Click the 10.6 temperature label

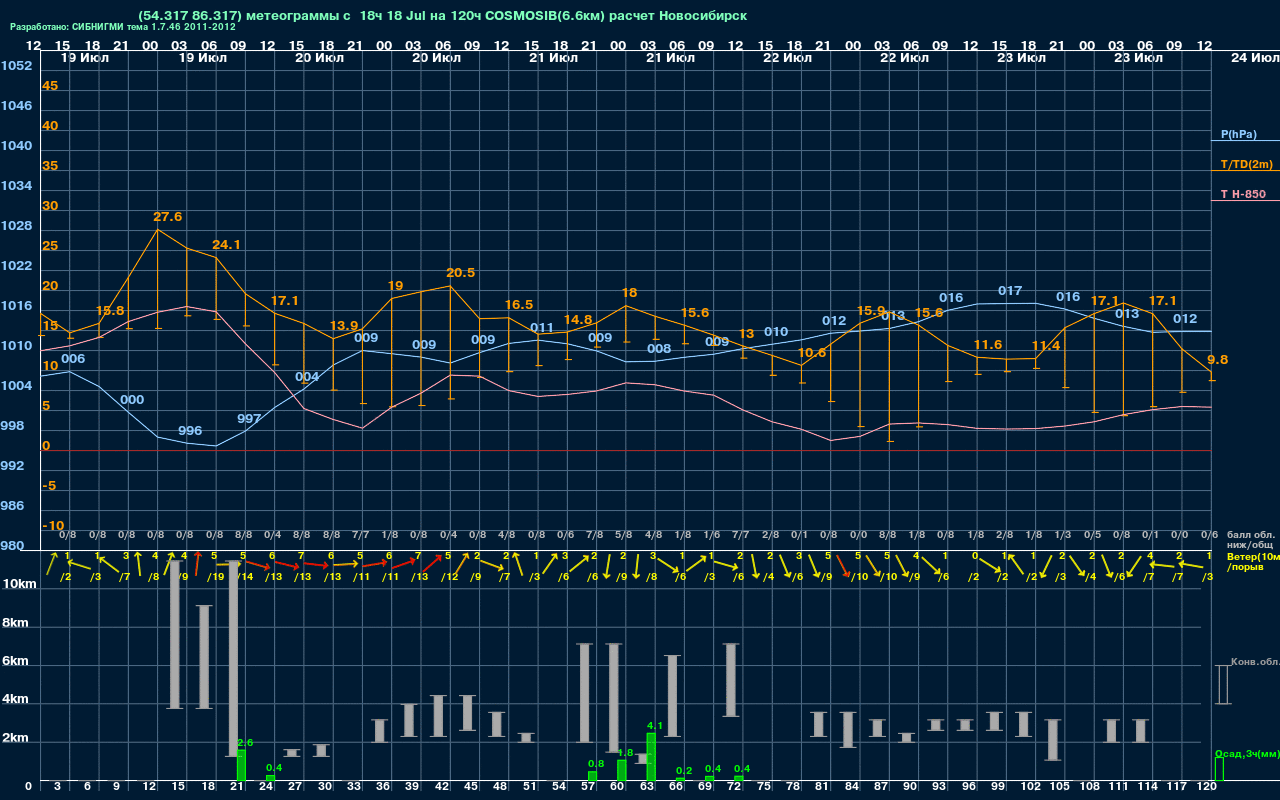(812, 353)
